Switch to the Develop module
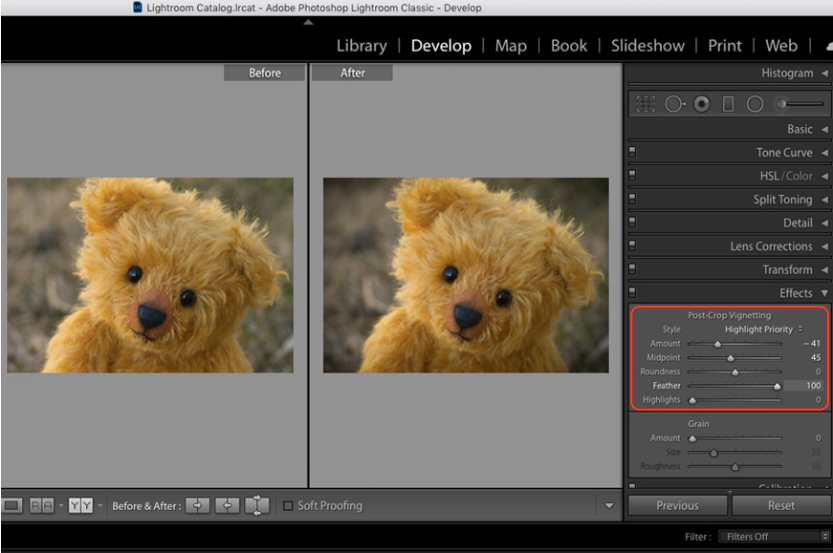This screenshot has width=833, height=553. click(441, 46)
